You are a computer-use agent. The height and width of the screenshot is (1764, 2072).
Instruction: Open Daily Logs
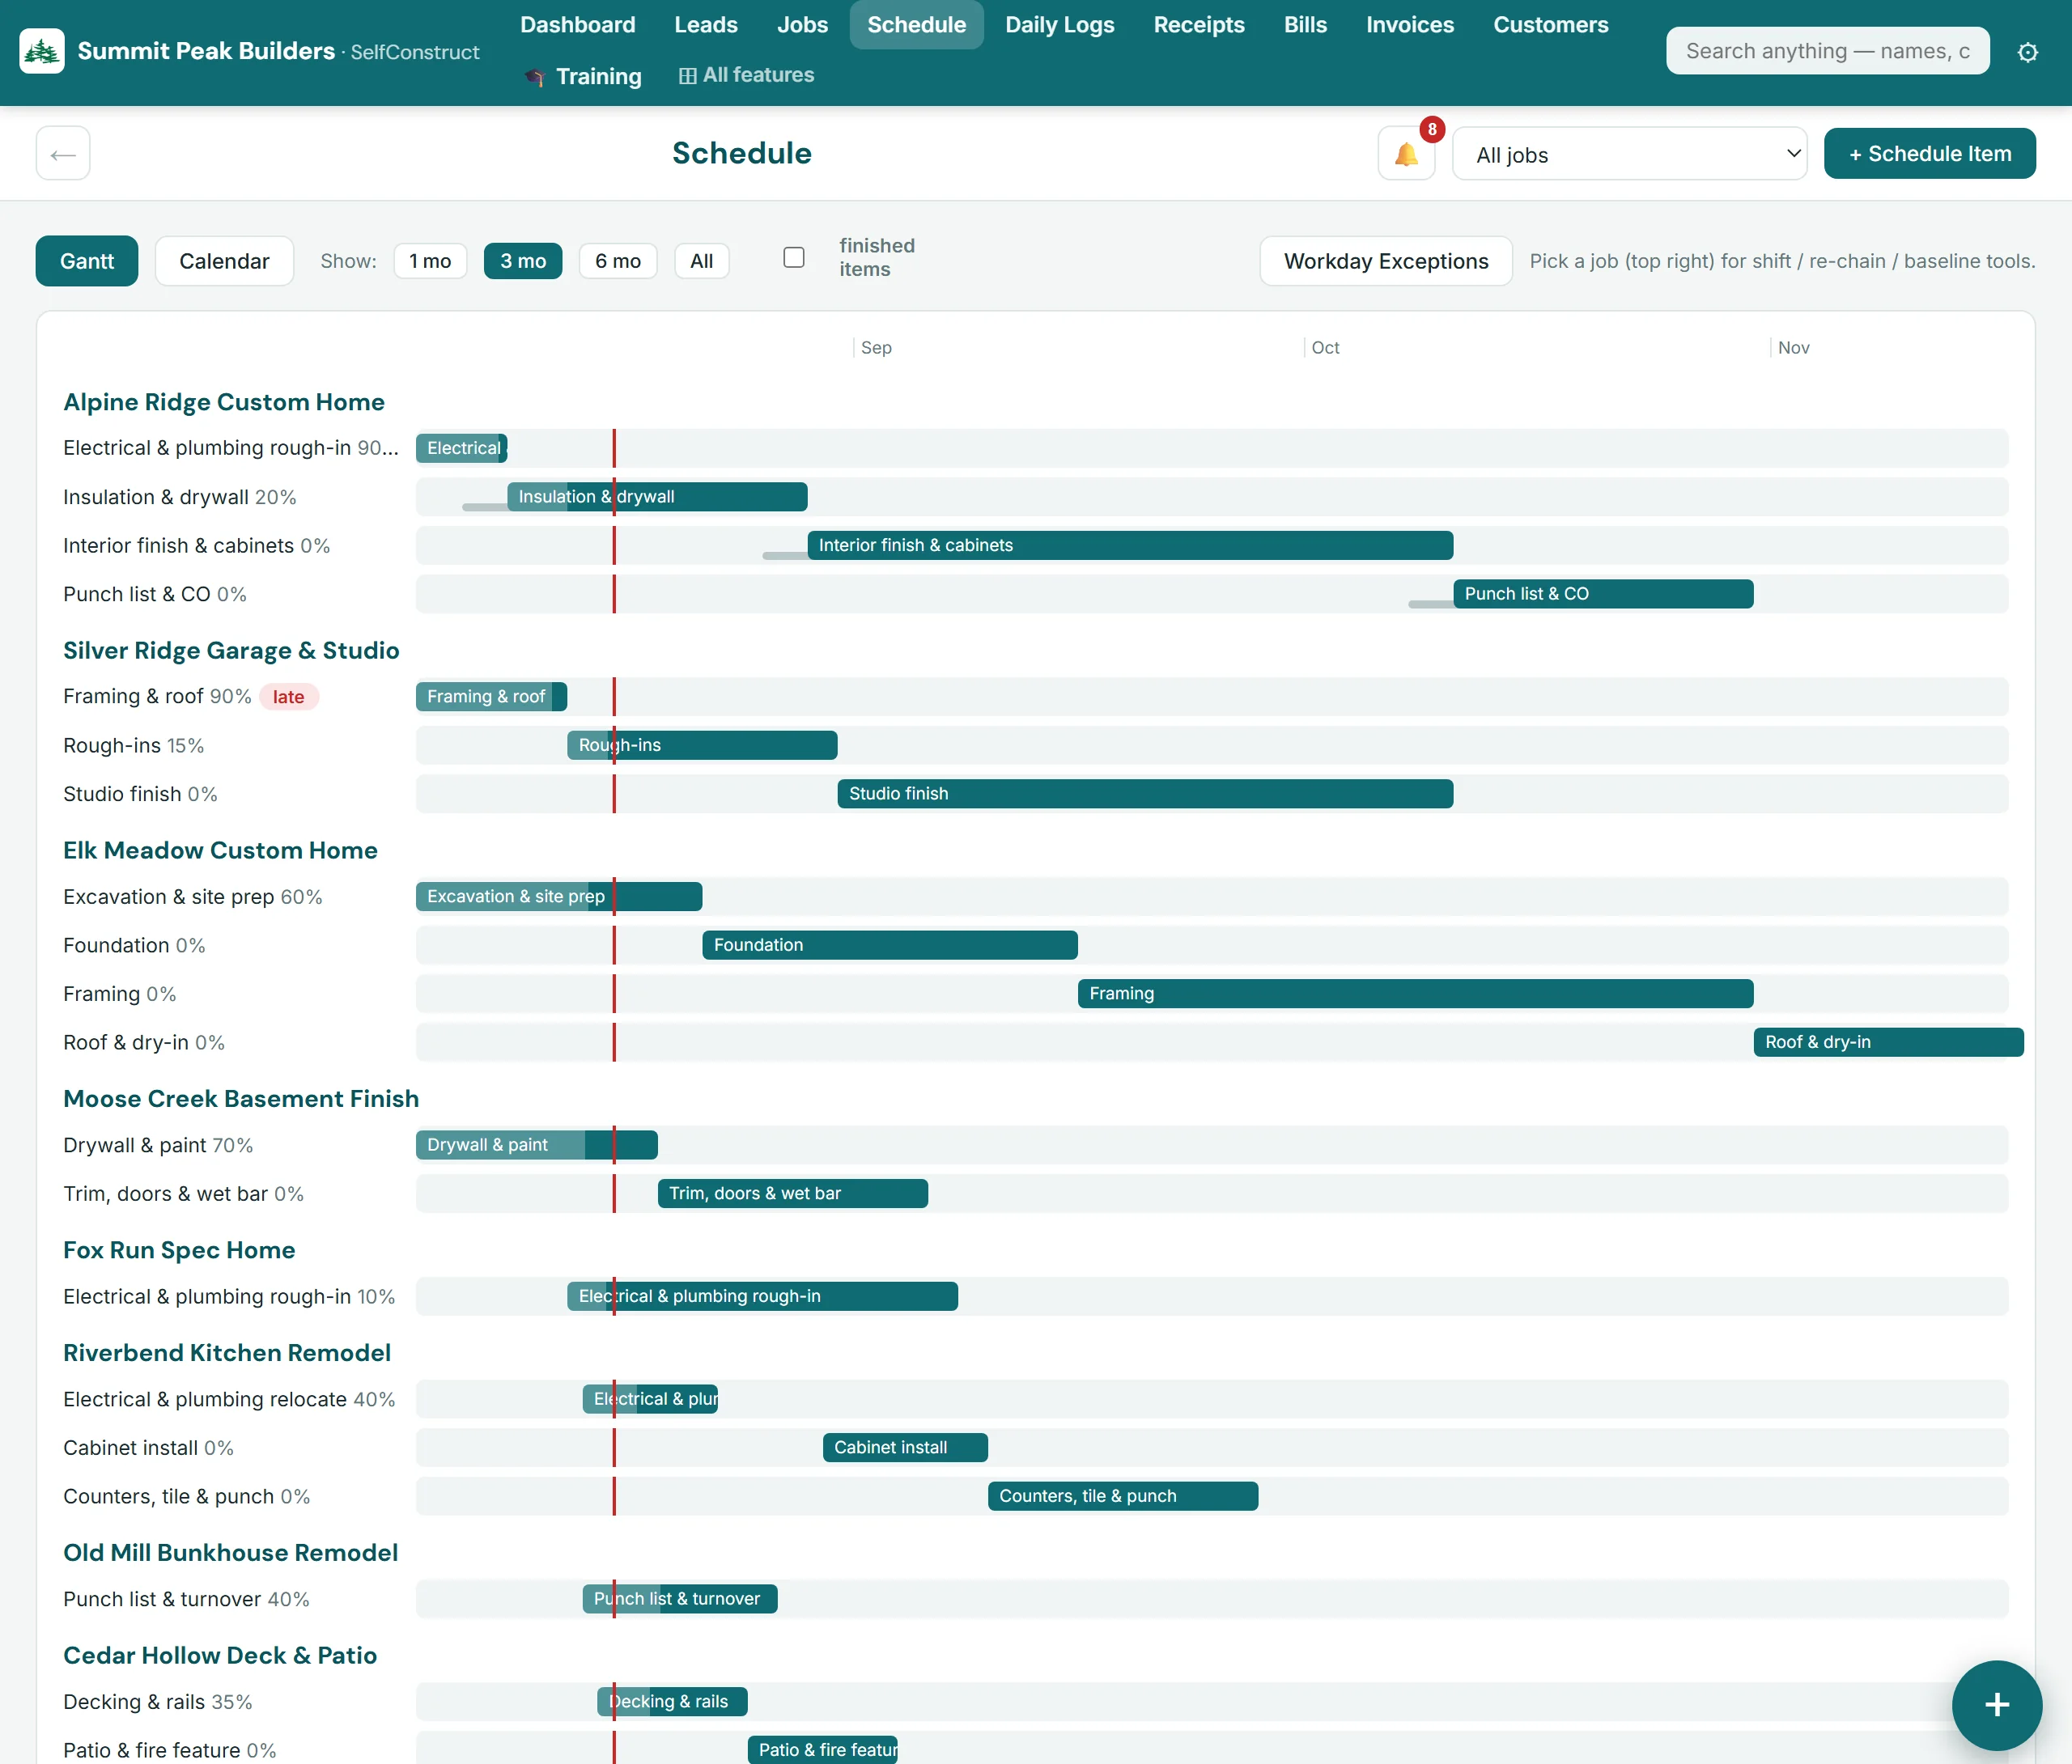[x=1059, y=25]
